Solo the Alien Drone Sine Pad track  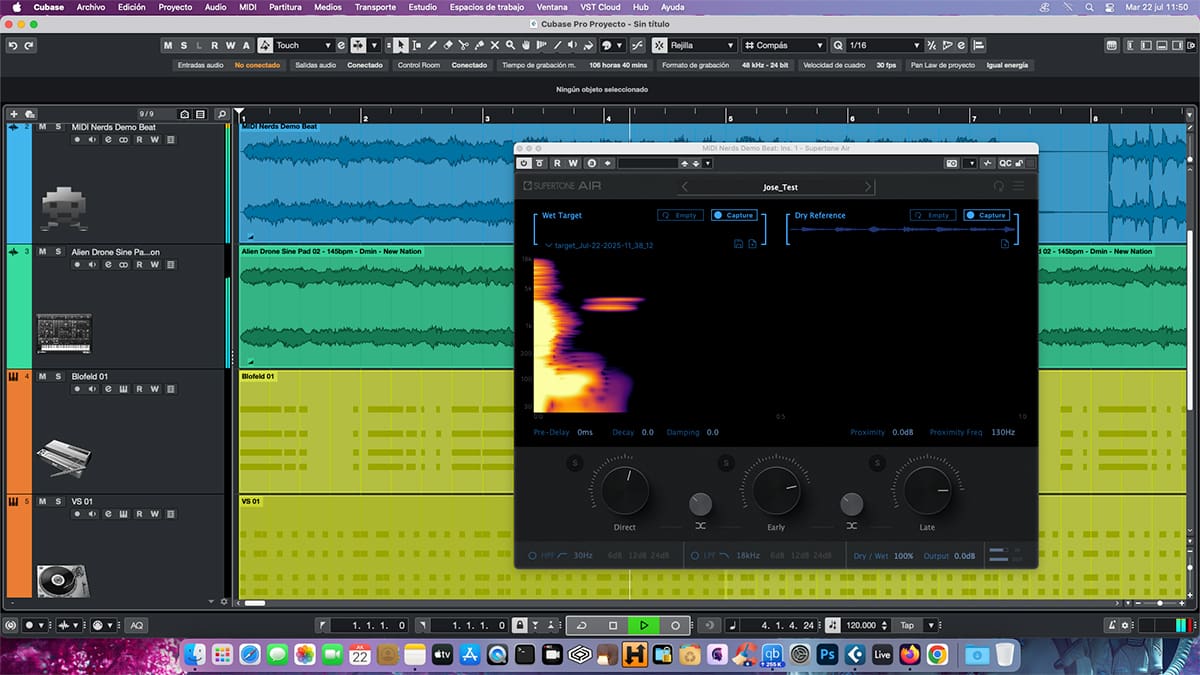click(x=57, y=252)
